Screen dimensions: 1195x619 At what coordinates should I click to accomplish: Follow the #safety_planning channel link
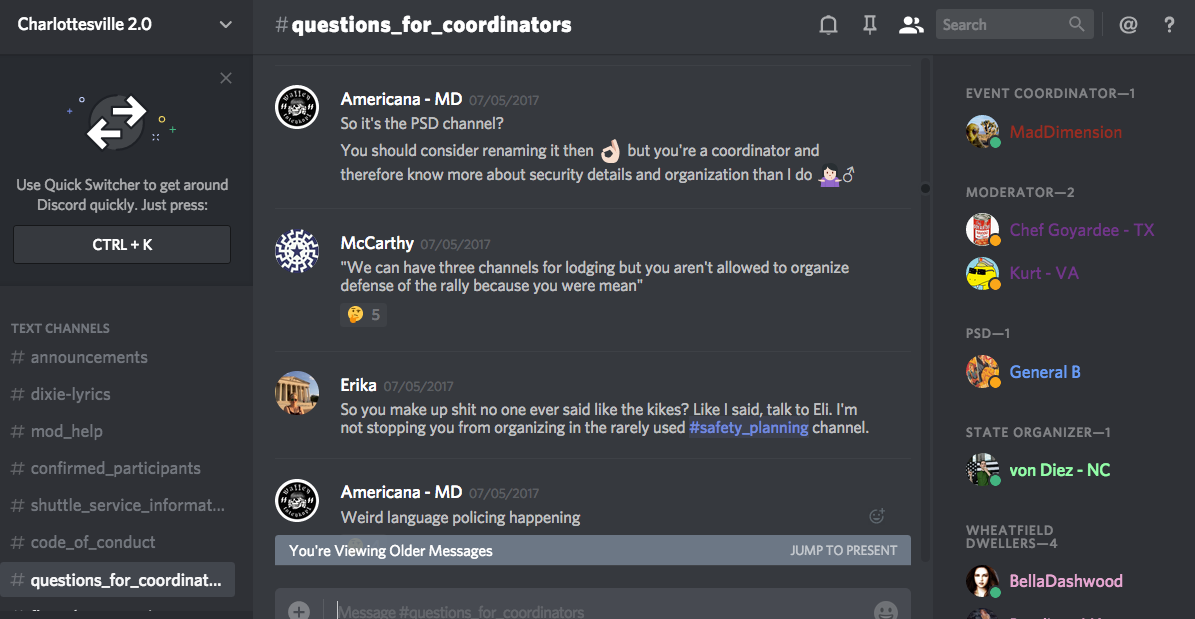click(748, 428)
